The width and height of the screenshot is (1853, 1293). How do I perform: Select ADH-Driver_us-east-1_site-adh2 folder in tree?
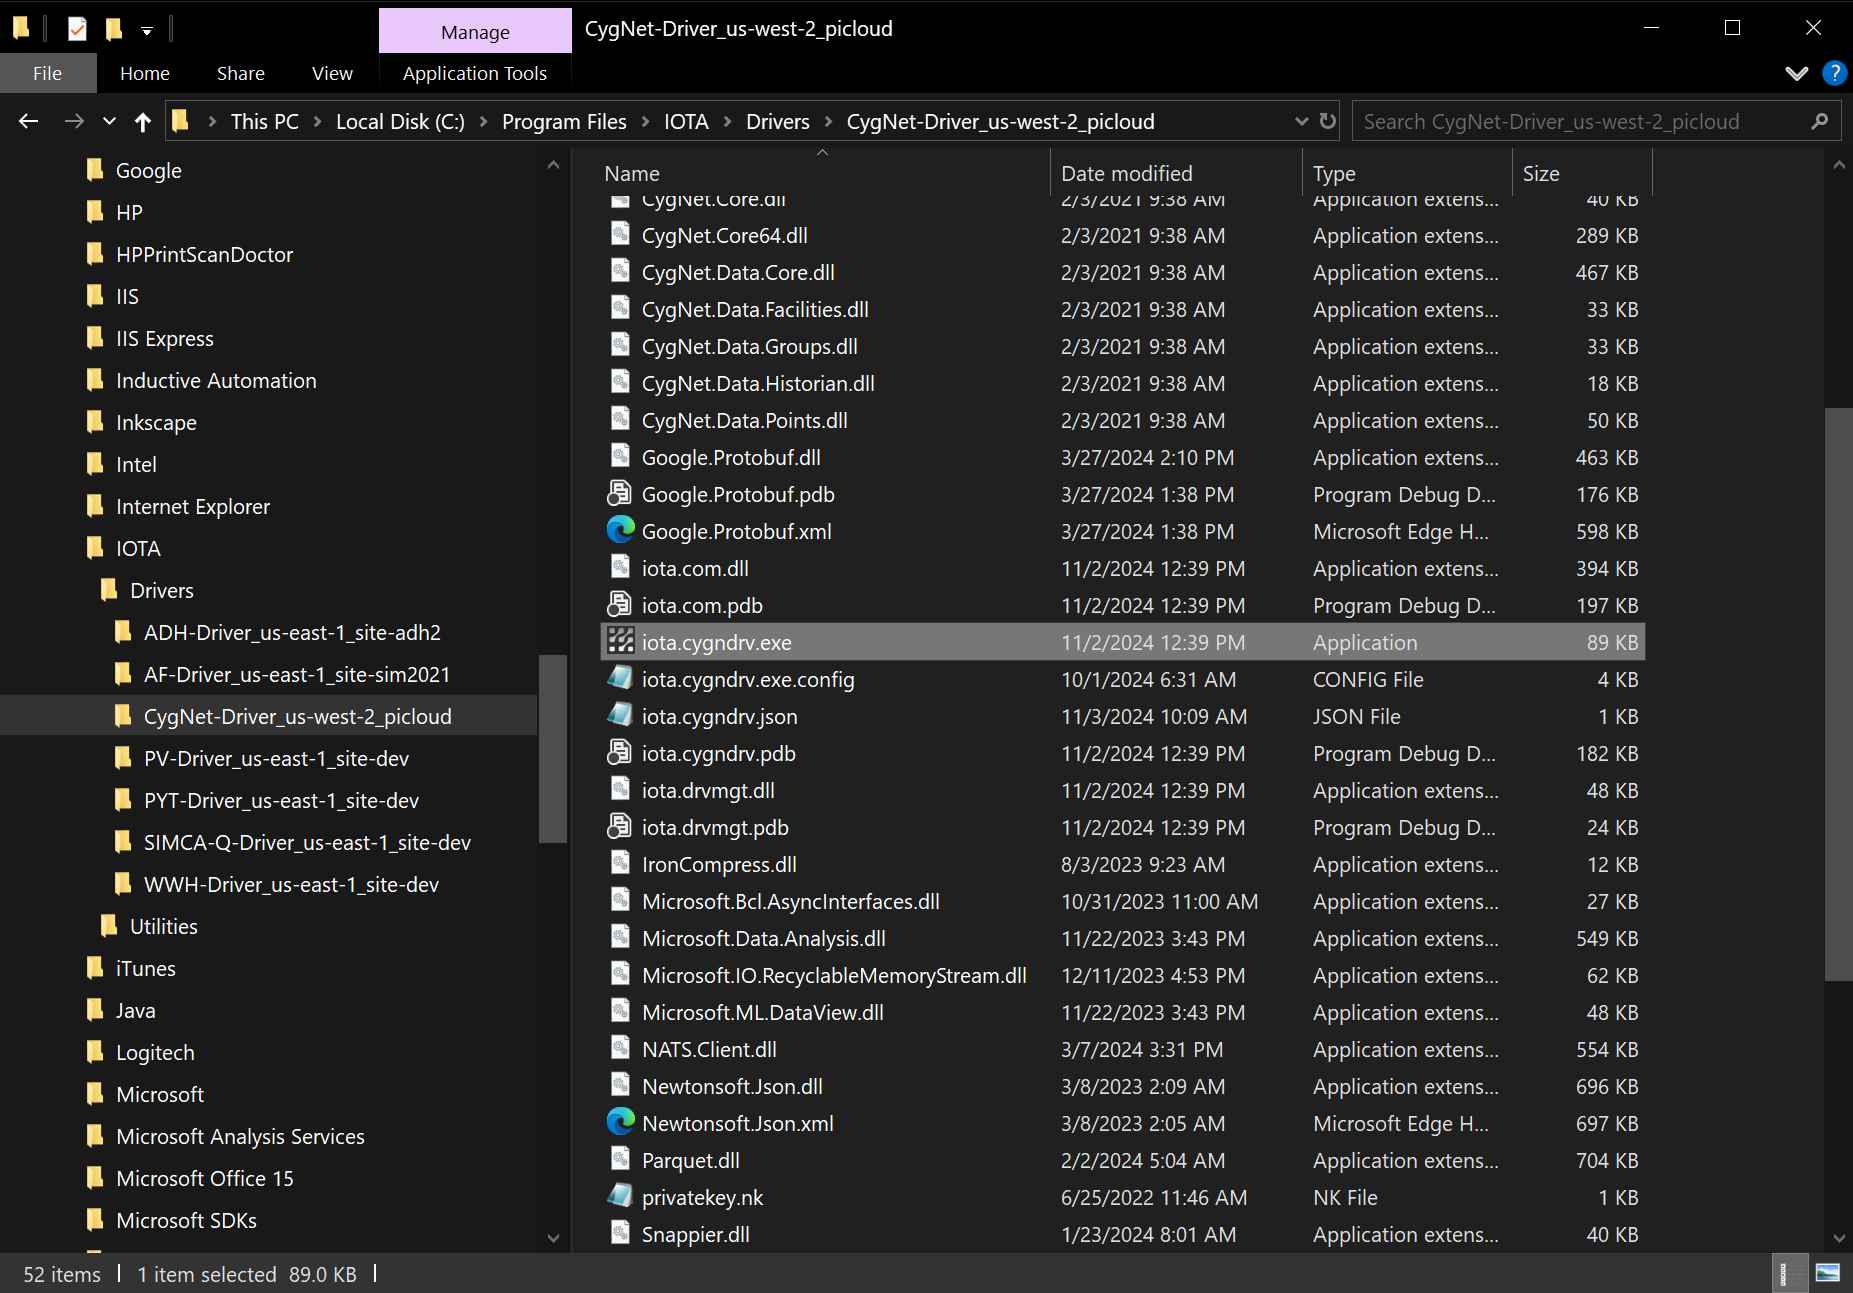coord(292,632)
